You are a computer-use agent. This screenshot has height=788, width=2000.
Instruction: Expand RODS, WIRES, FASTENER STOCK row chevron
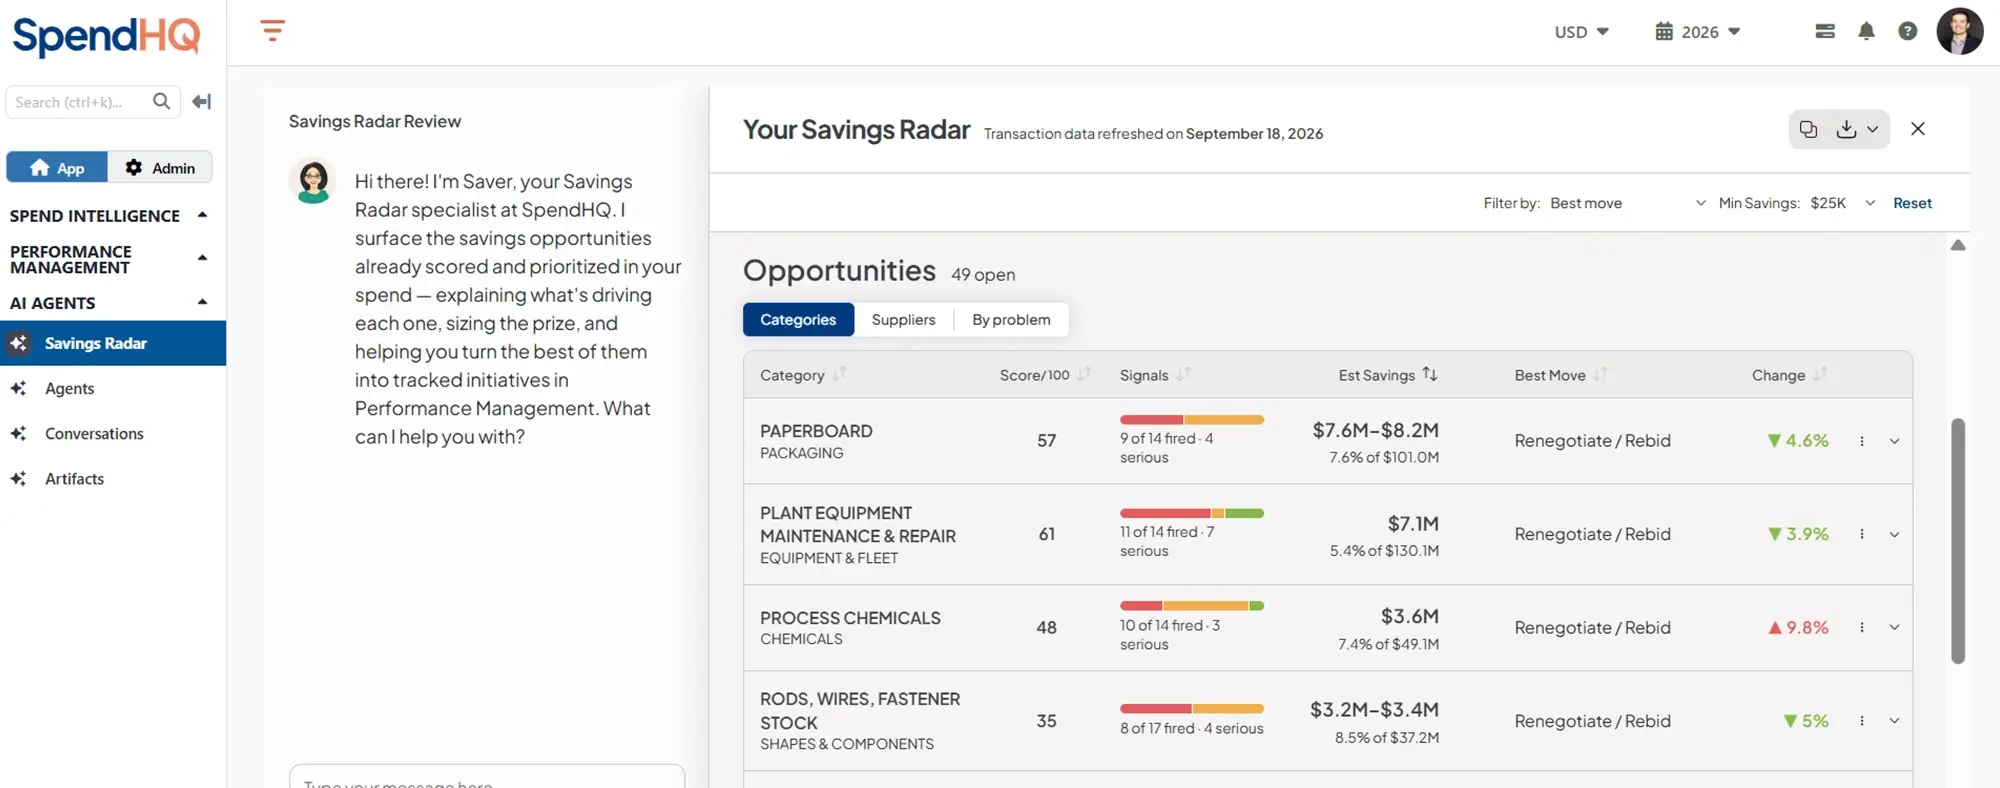(1894, 721)
